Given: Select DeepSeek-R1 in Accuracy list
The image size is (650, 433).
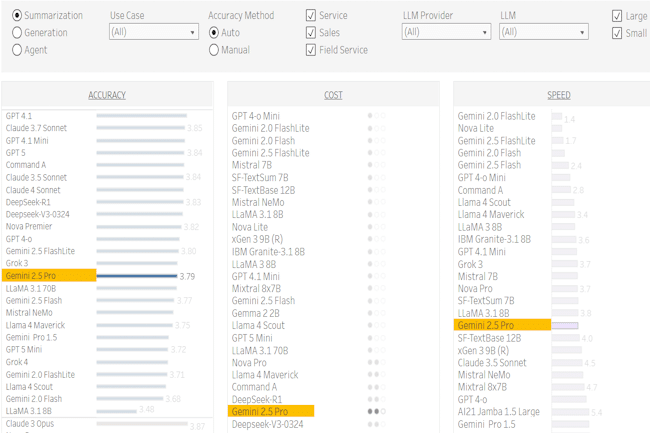Looking at the screenshot, I should point(28,202).
